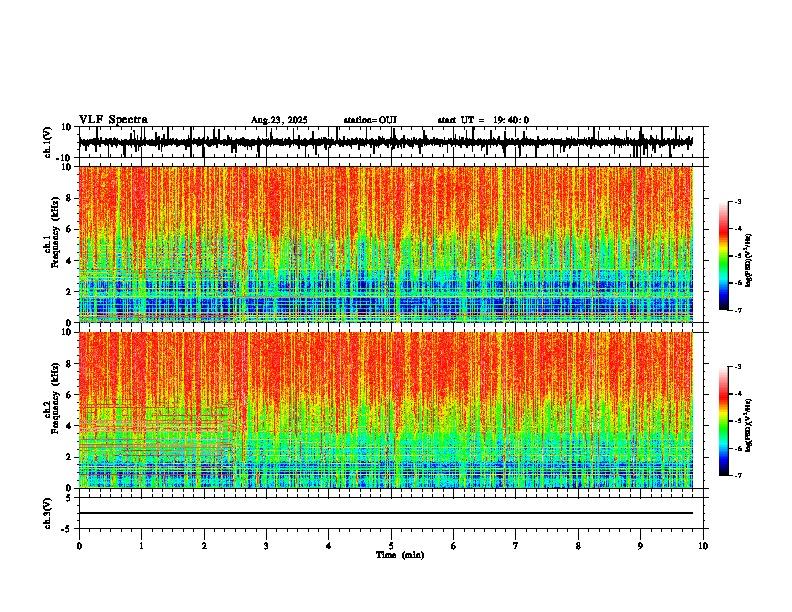Click the flat ch.3 voltage trace line

(x=385, y=513)
